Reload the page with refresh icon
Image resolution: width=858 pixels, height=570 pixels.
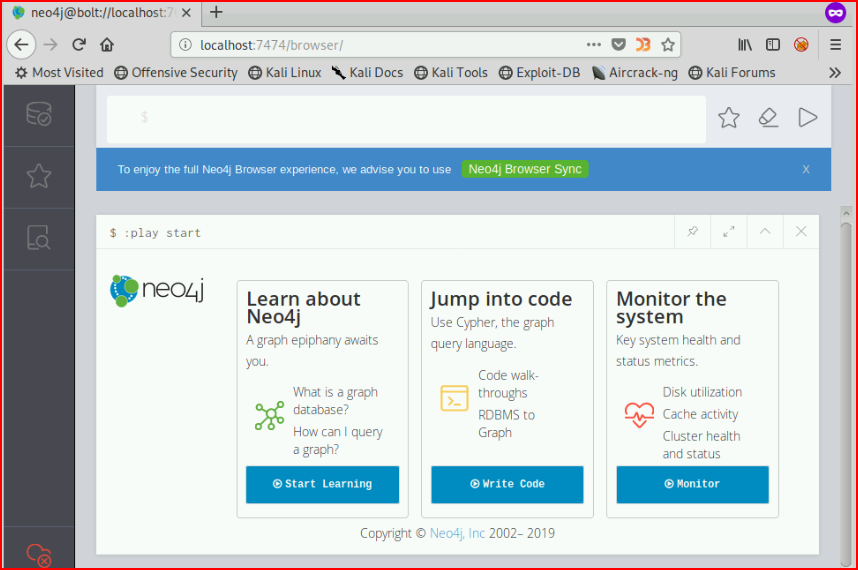click(79, 45)
